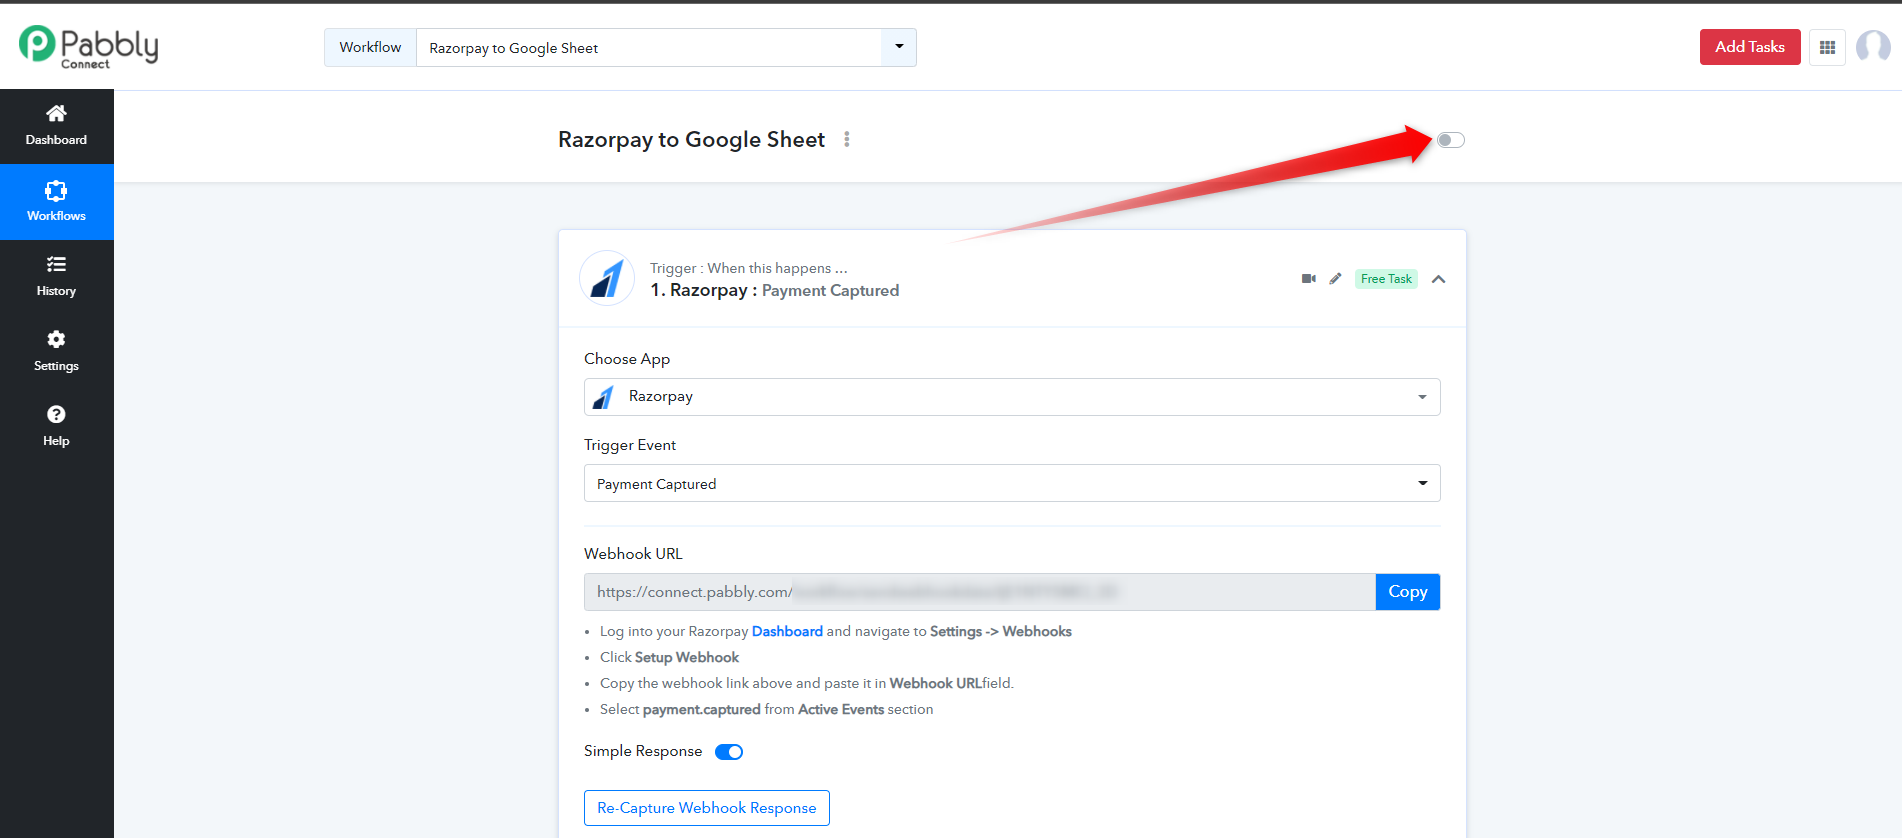Click the Pabbly Connect logo
The width and height of the screenshot is (1902, 838).
(x=88, y=47)
